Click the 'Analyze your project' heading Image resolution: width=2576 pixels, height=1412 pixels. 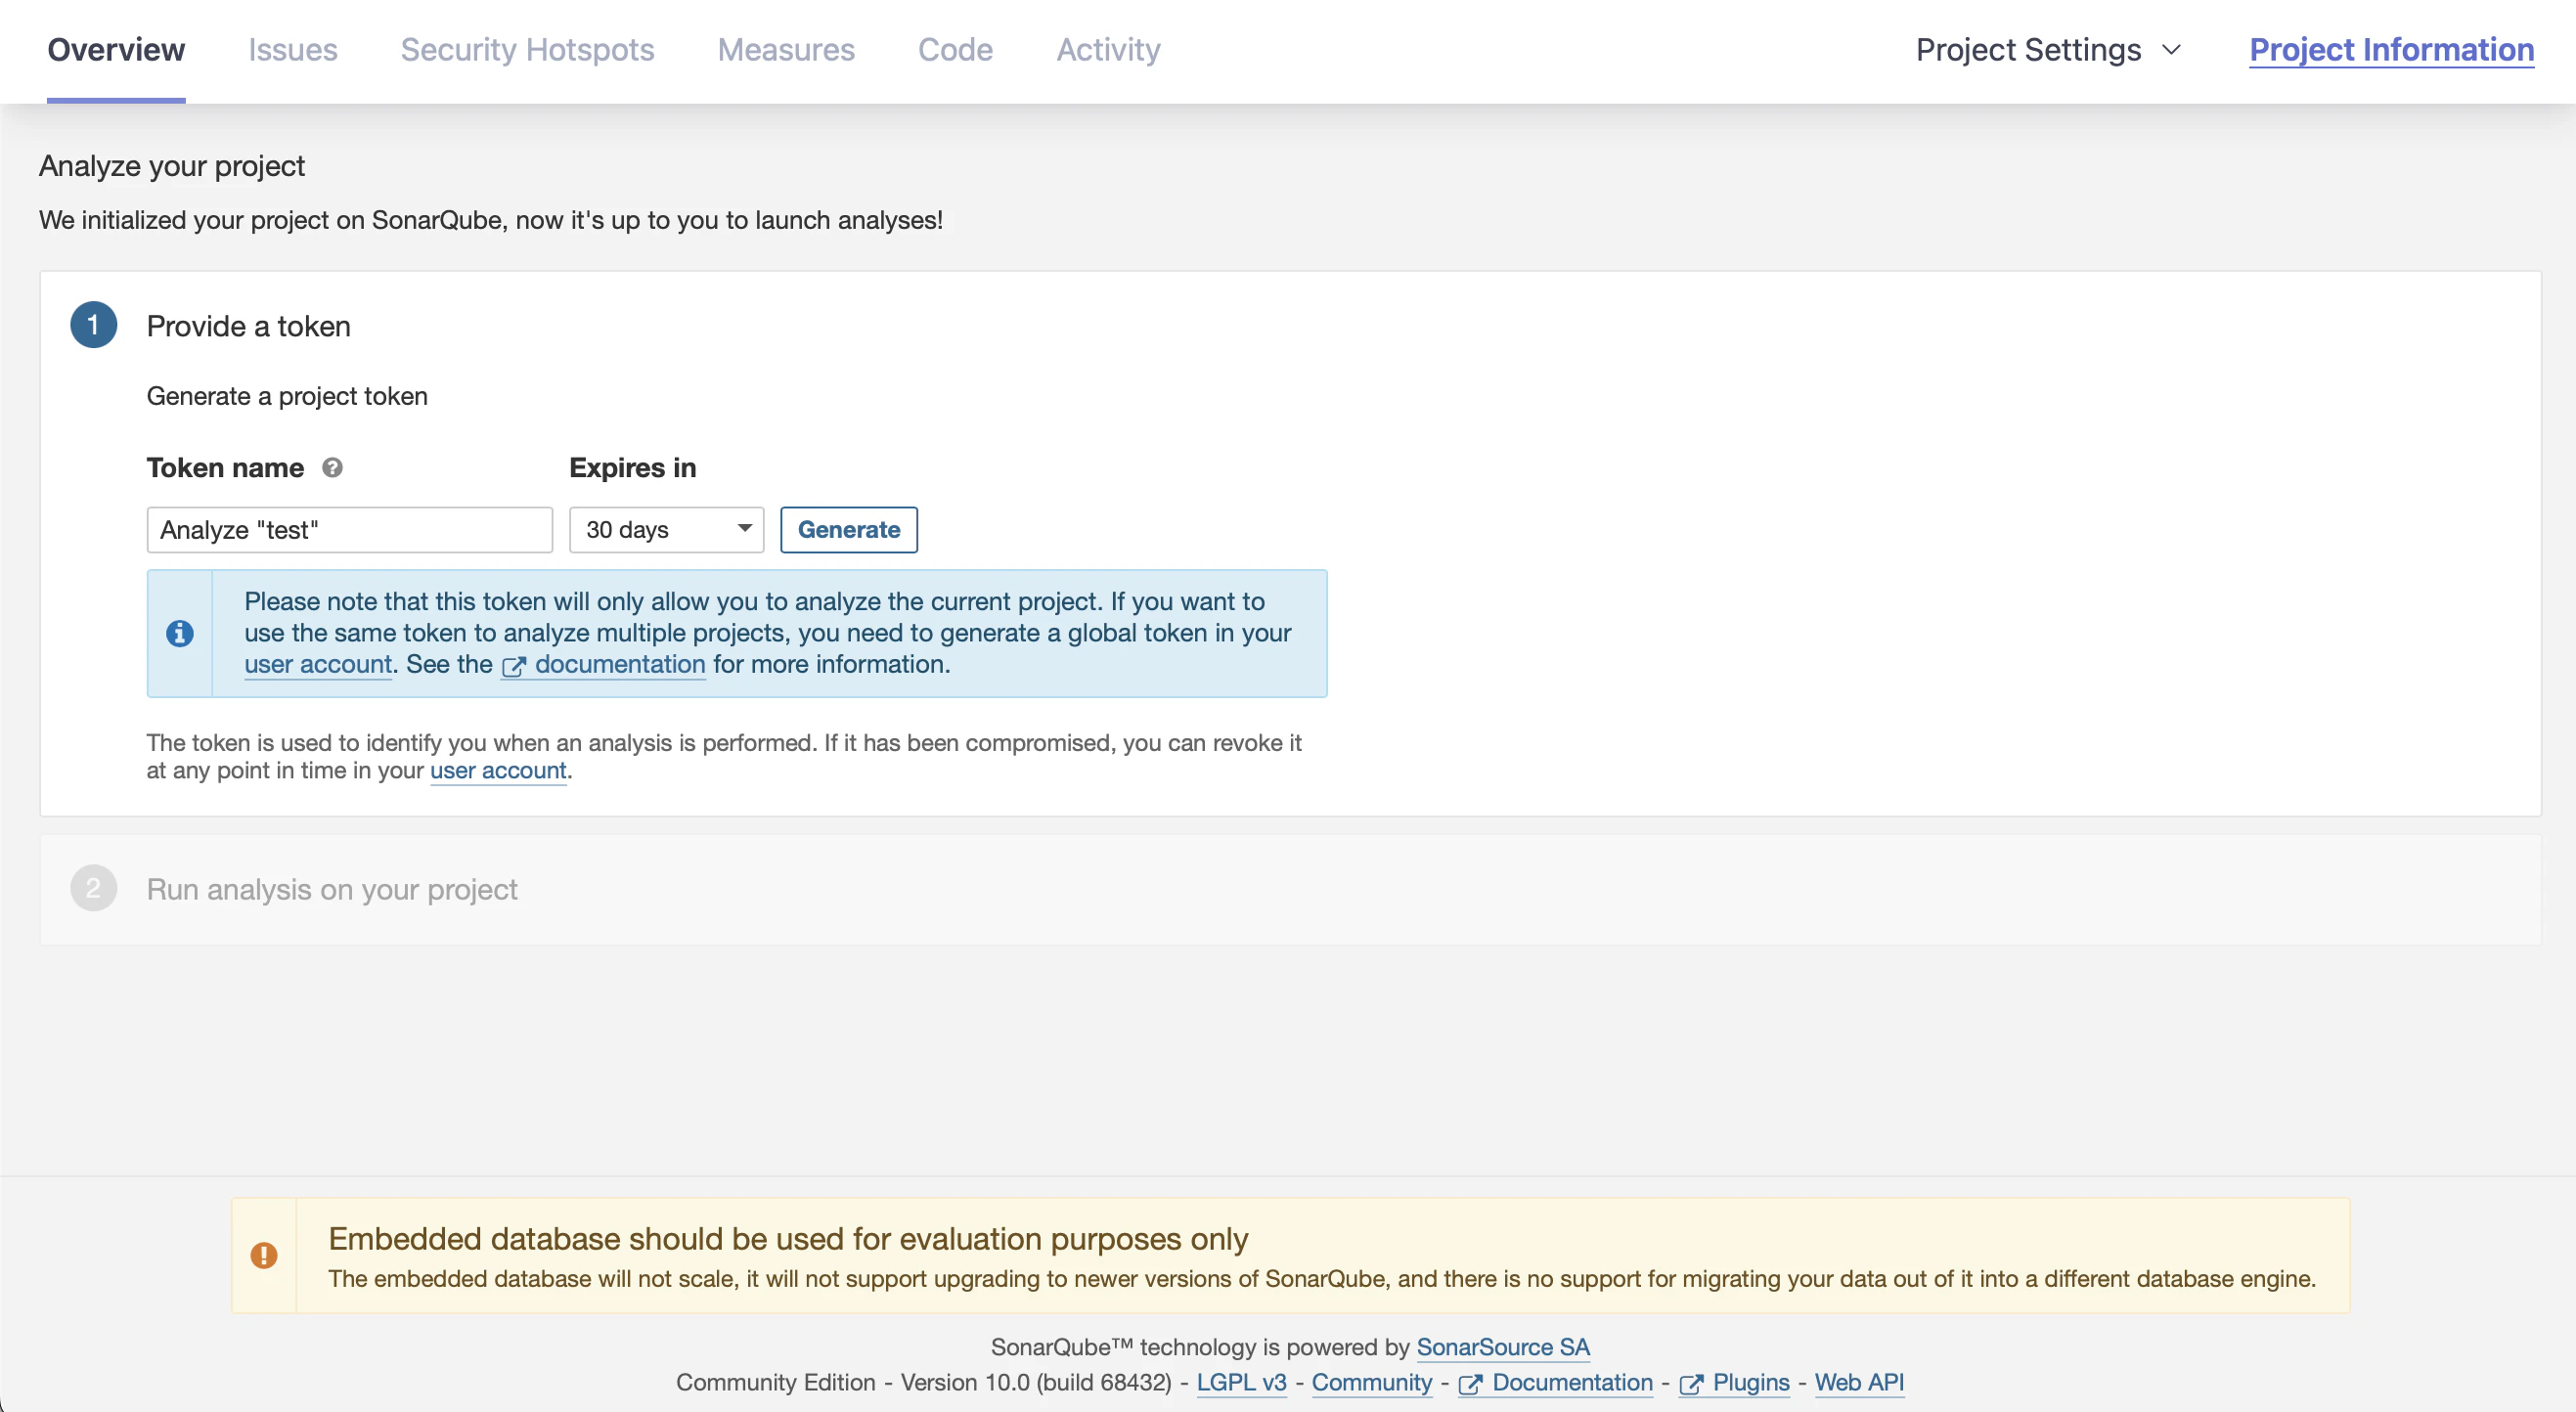(172, 166)
